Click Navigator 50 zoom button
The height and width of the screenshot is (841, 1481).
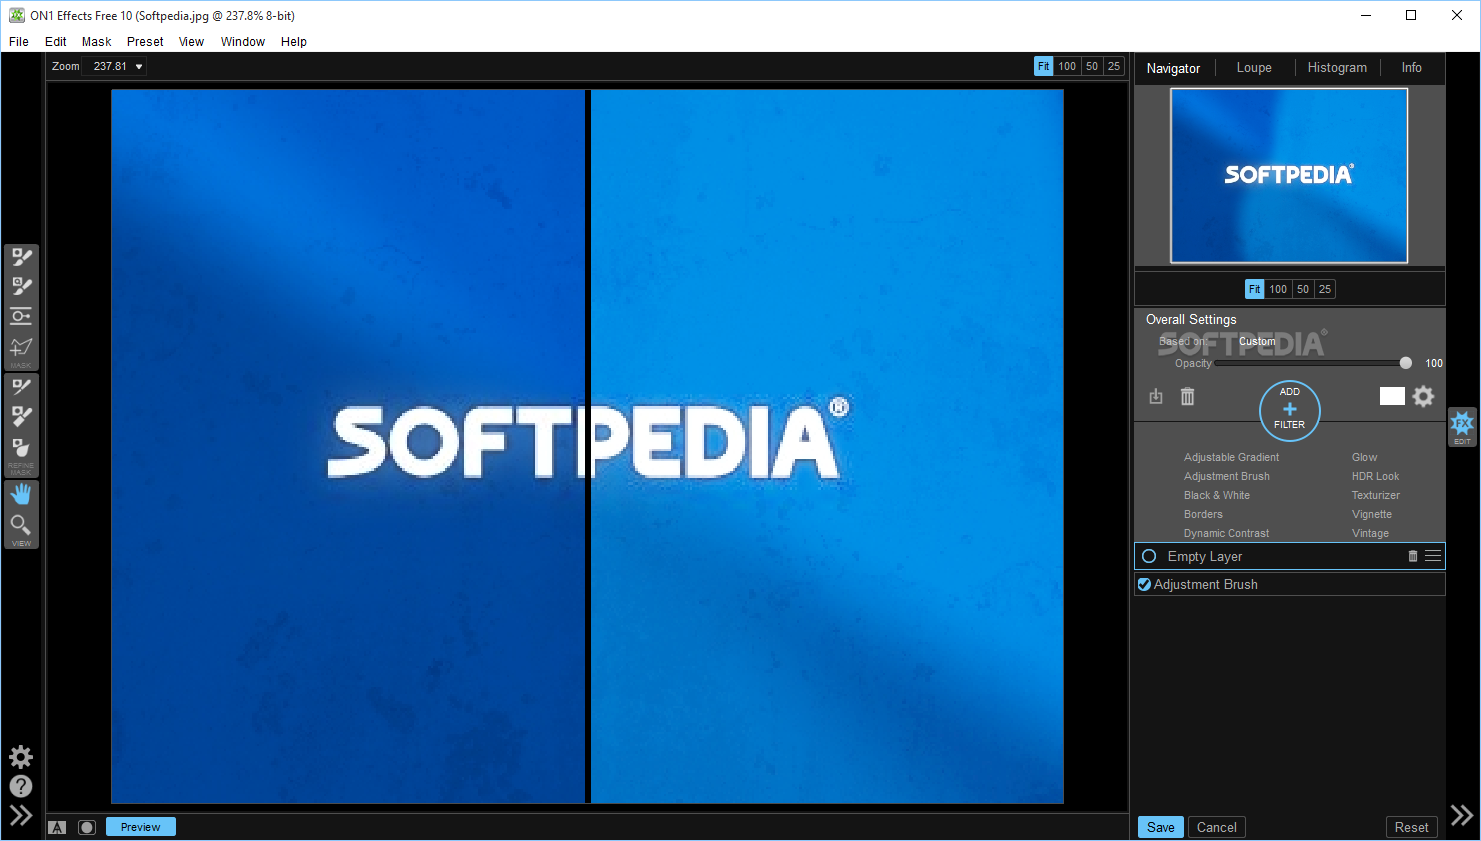(1303, 289)
